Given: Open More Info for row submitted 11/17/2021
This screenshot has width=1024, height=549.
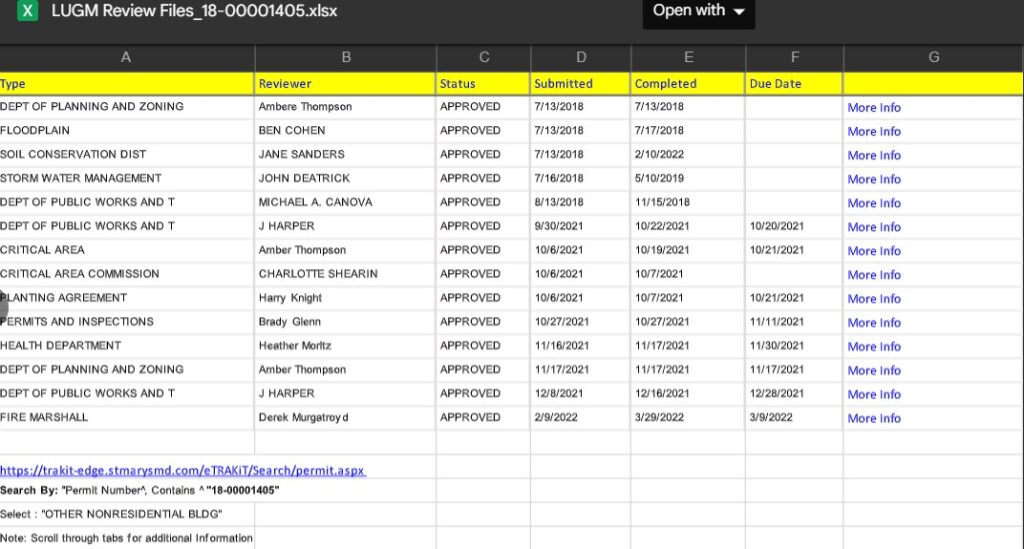Looking at the screenshot, I should (874, 370).
